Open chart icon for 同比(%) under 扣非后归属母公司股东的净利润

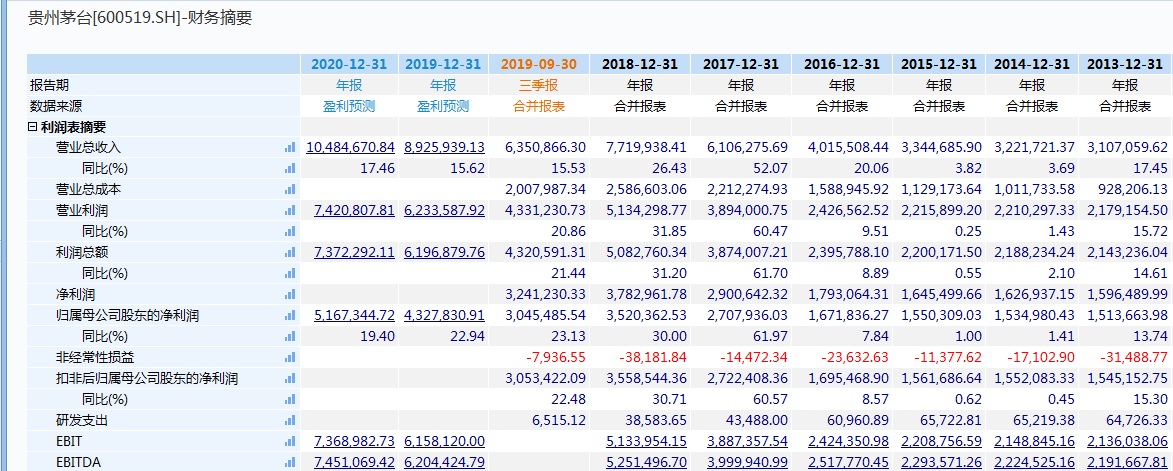click(290, 400)
